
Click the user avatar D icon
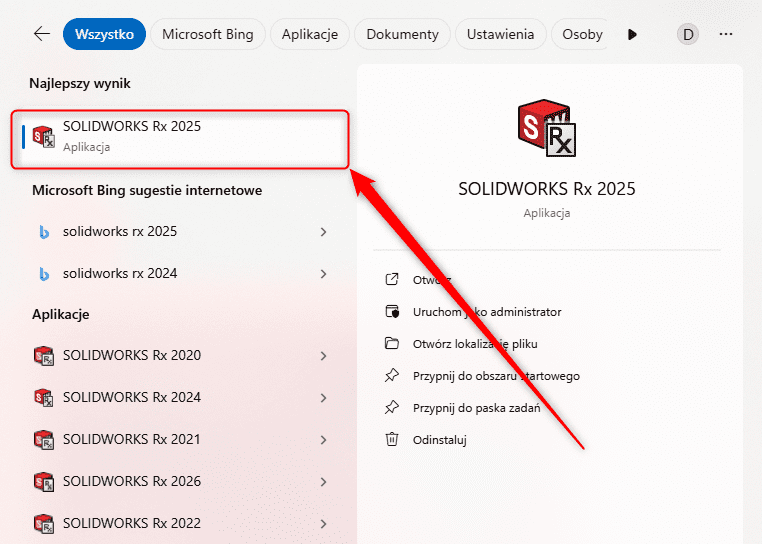pos(687,34)
